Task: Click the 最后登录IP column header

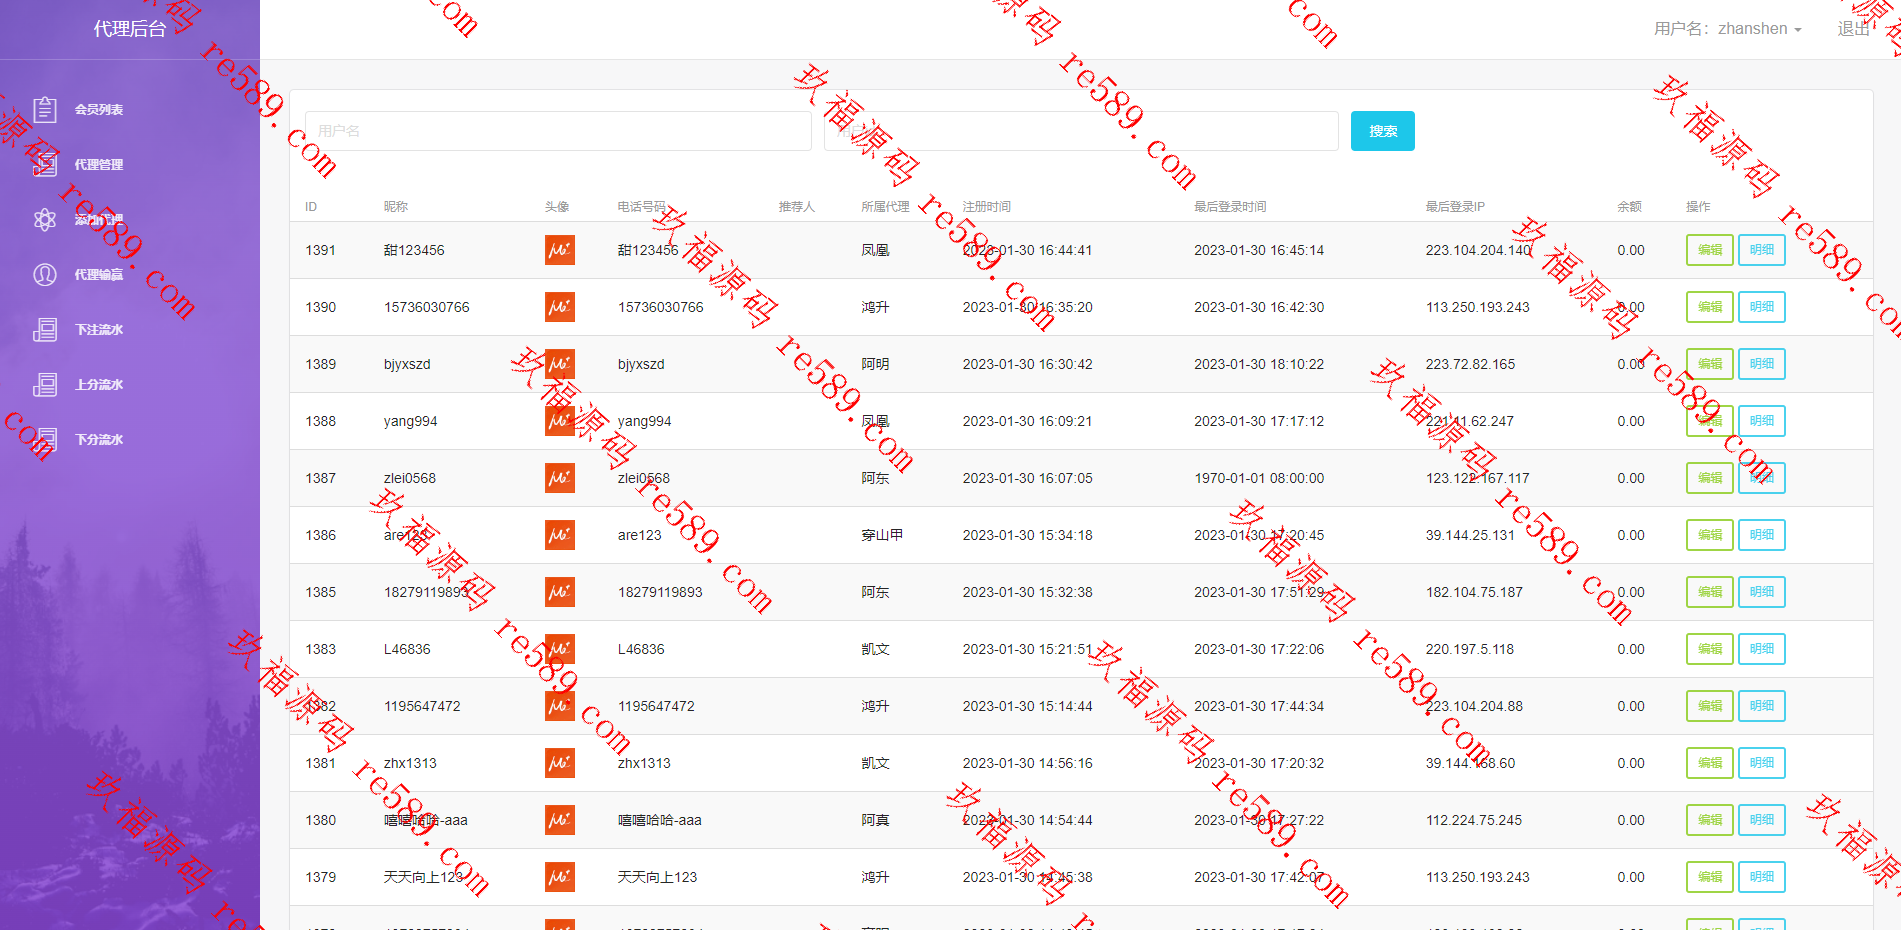Action: [1455, 207]
